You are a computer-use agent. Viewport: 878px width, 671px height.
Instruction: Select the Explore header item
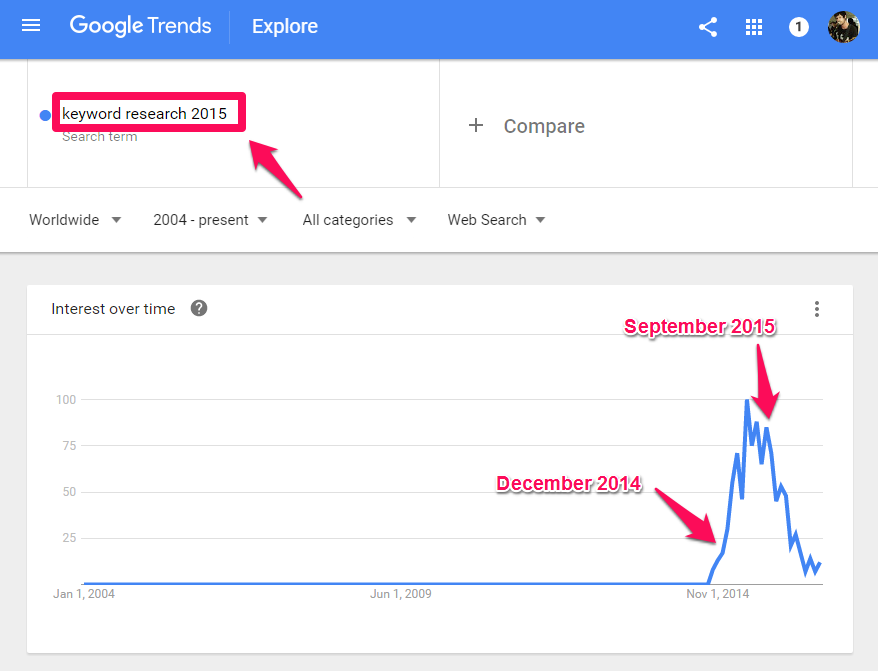pyautogui.click(x=284, y=26)
